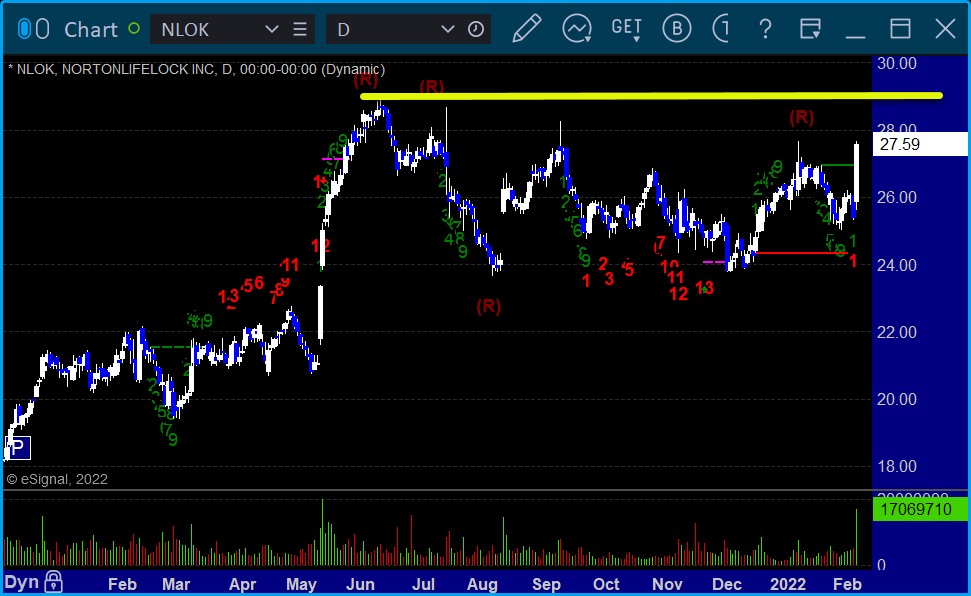The height and width of the screenshot is (596, 971).
Task: Open the clock time template icon
Action: tap(476, 29)
